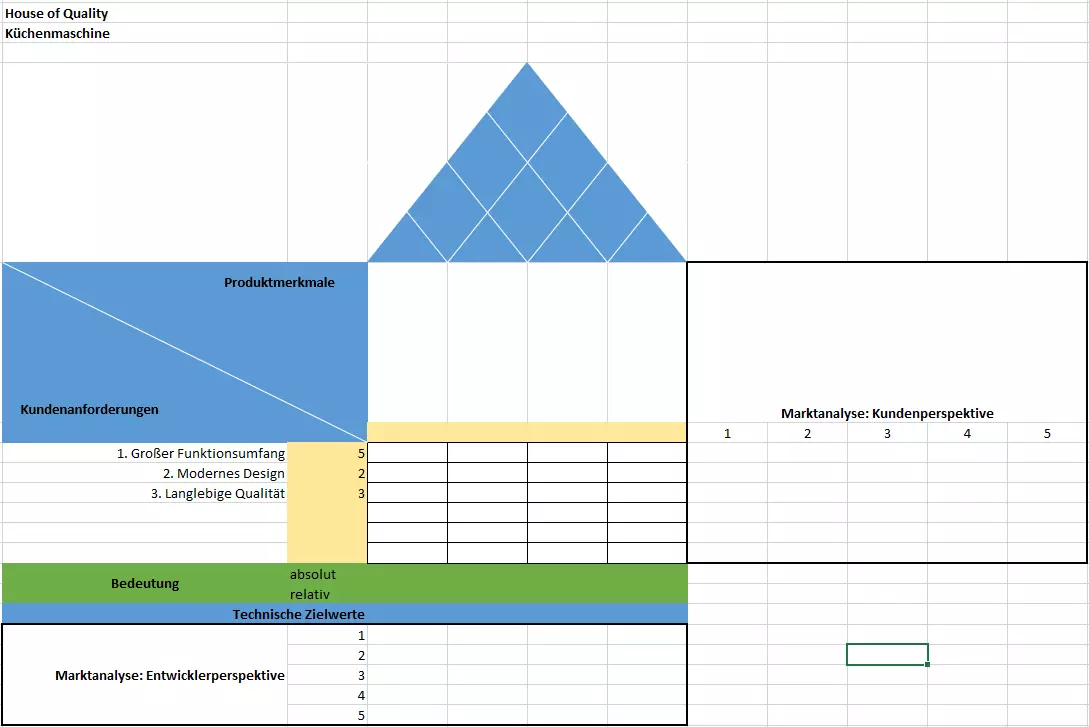Click scale value 3 under Kundenperspektive
The height and width of the screenshot is (727, 1089).
click(887, 433)
